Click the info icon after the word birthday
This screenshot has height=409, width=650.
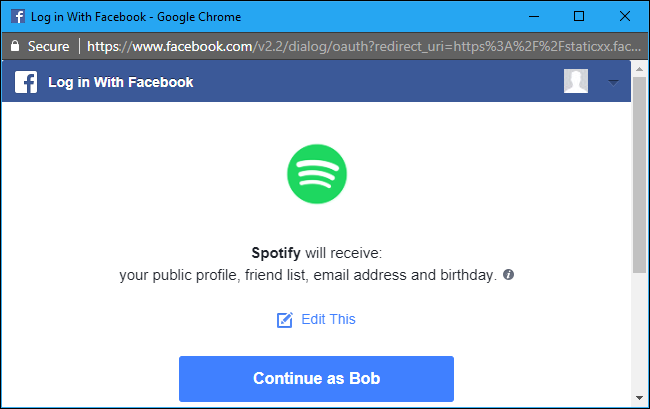point(508,274)
